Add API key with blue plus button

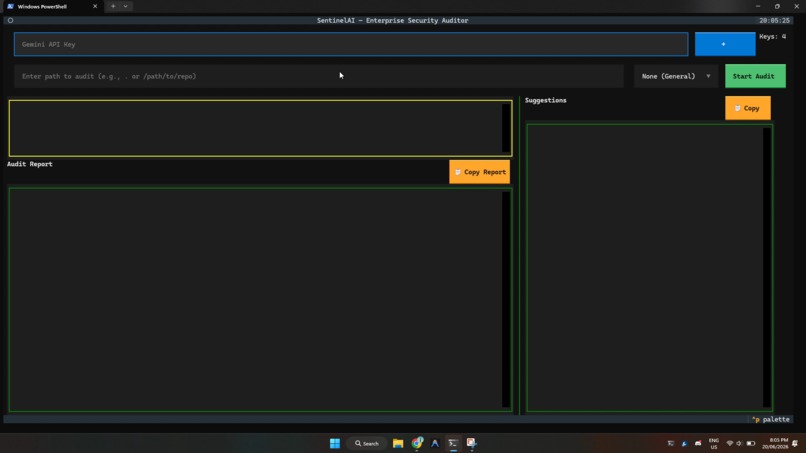[725, 44]
